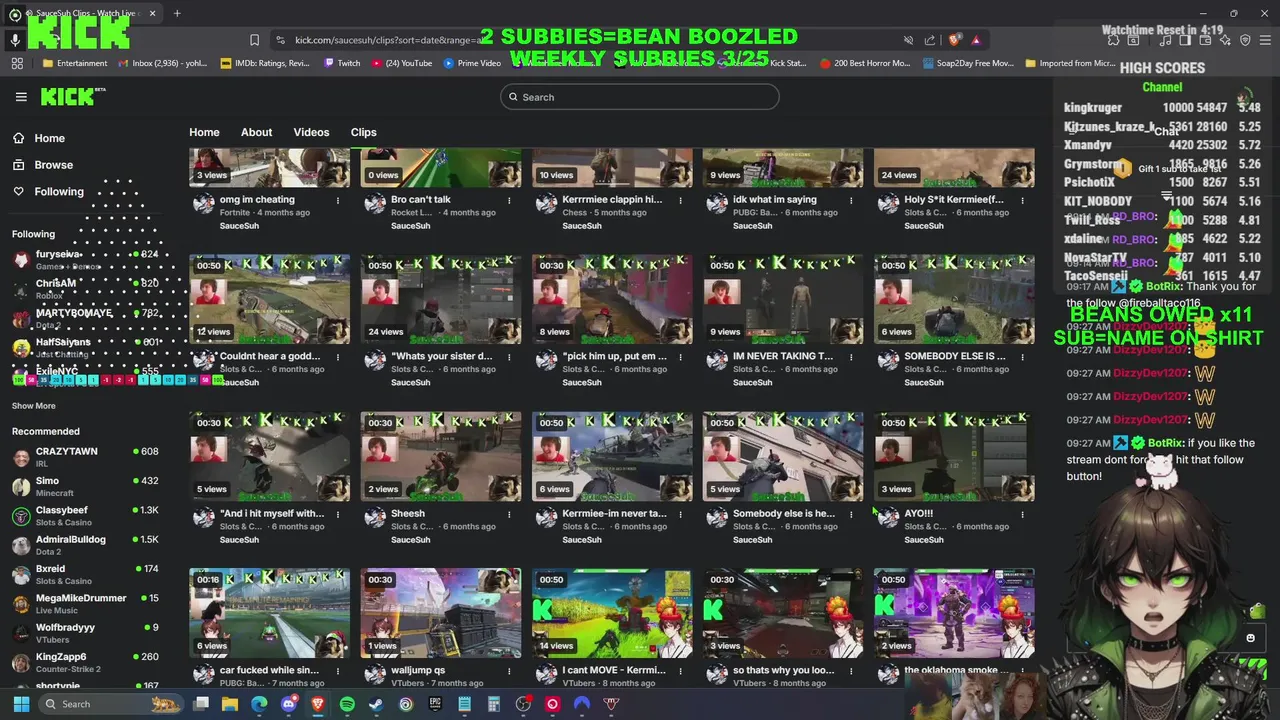Click the browser bookmark icon in address bar
Viewport: 1280px width, 720px height.
[254, 40]
